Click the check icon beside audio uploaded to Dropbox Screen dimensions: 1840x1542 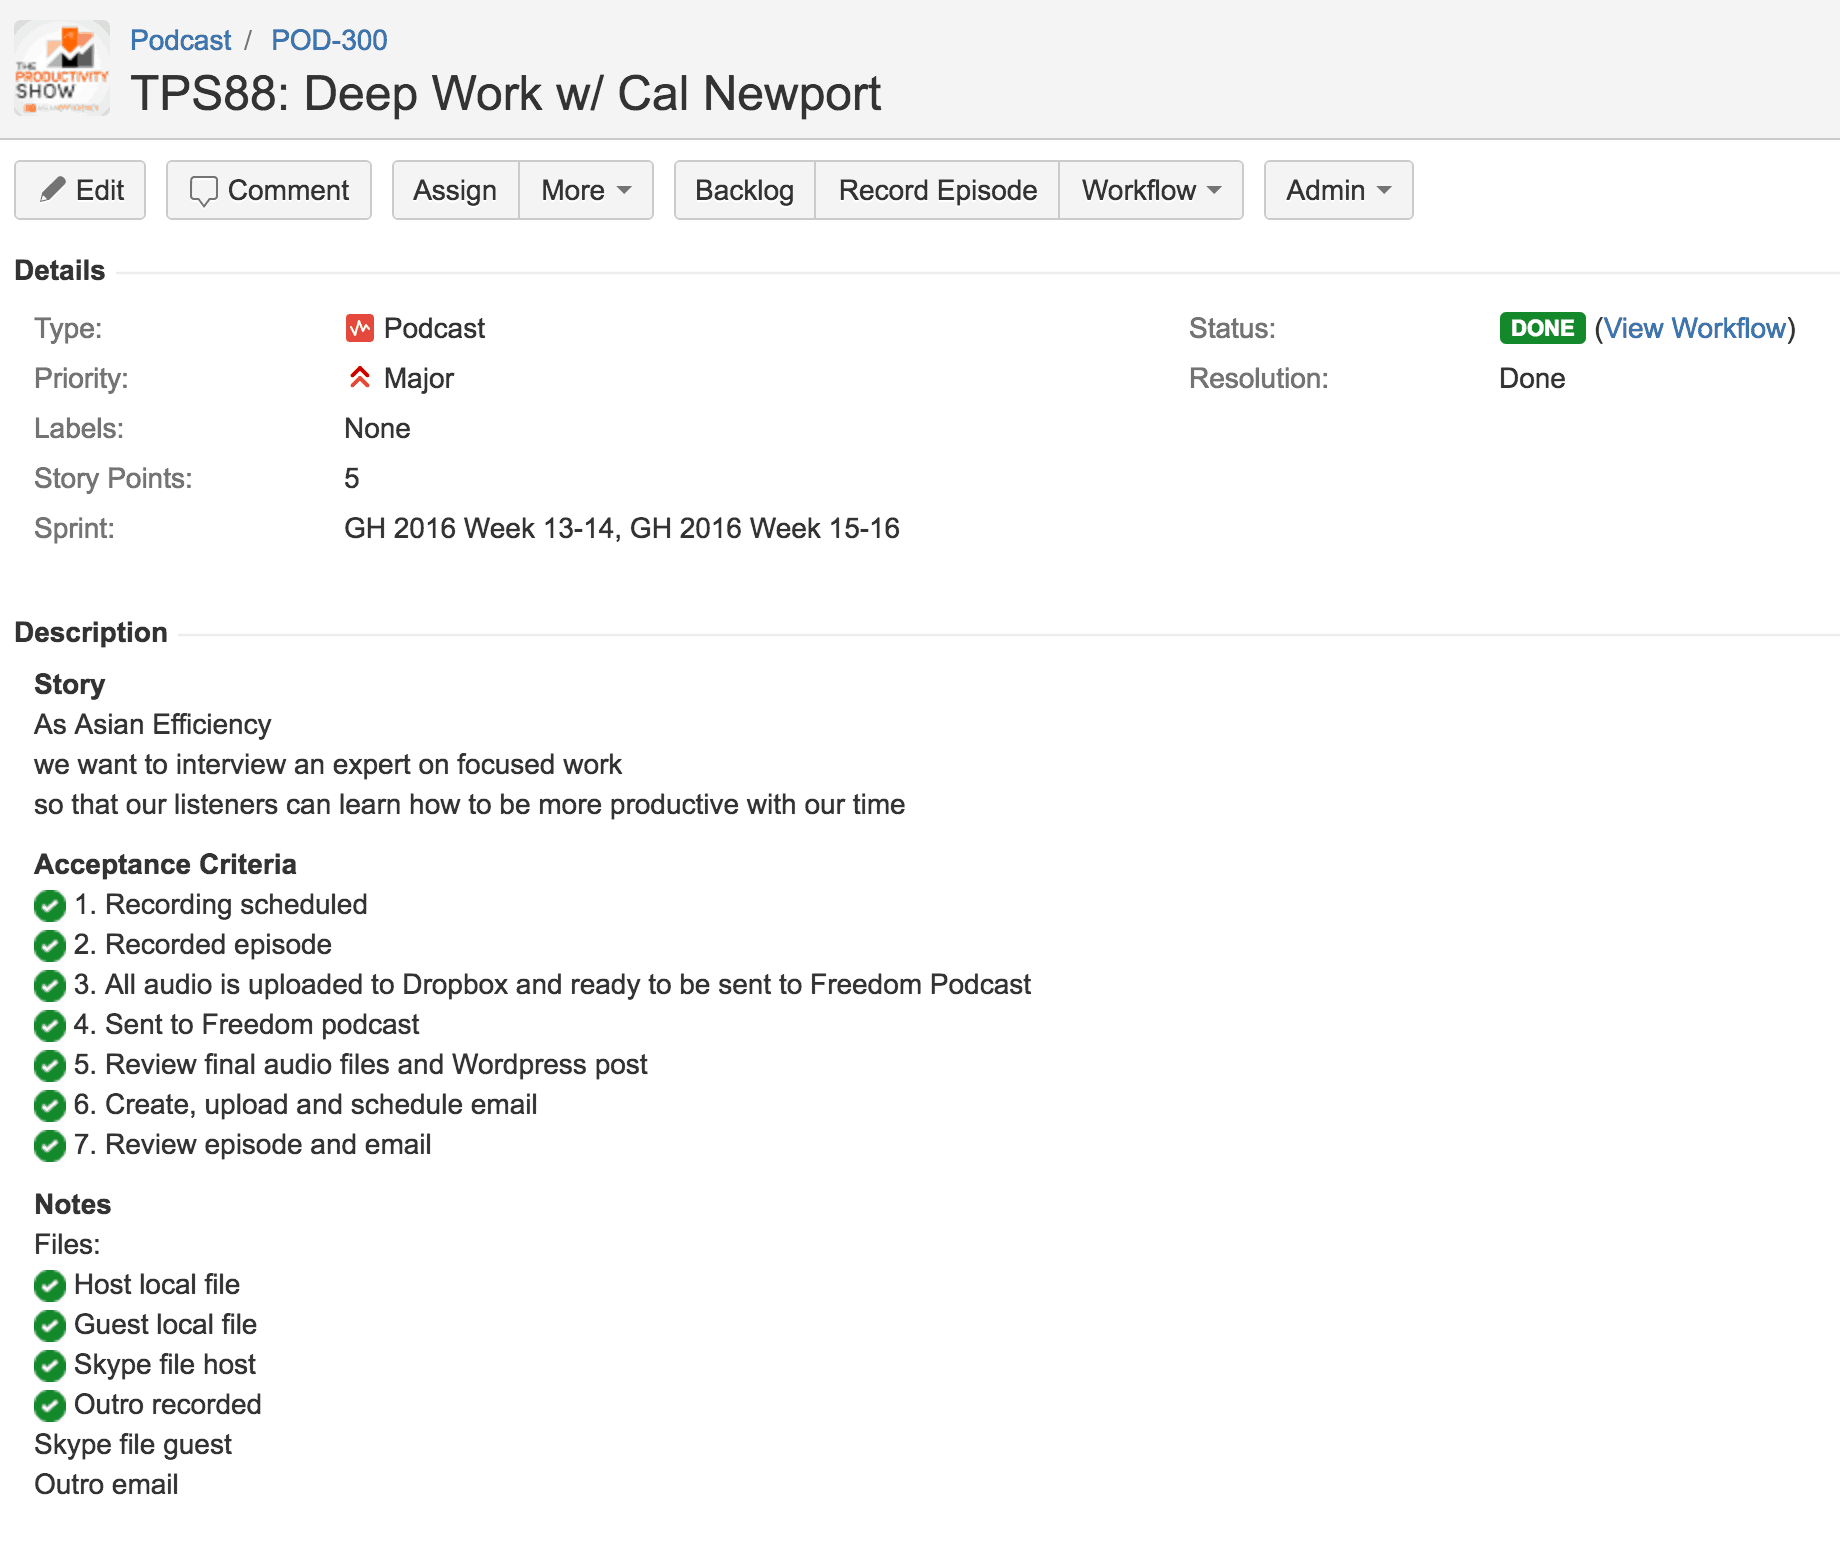point(50,985)
